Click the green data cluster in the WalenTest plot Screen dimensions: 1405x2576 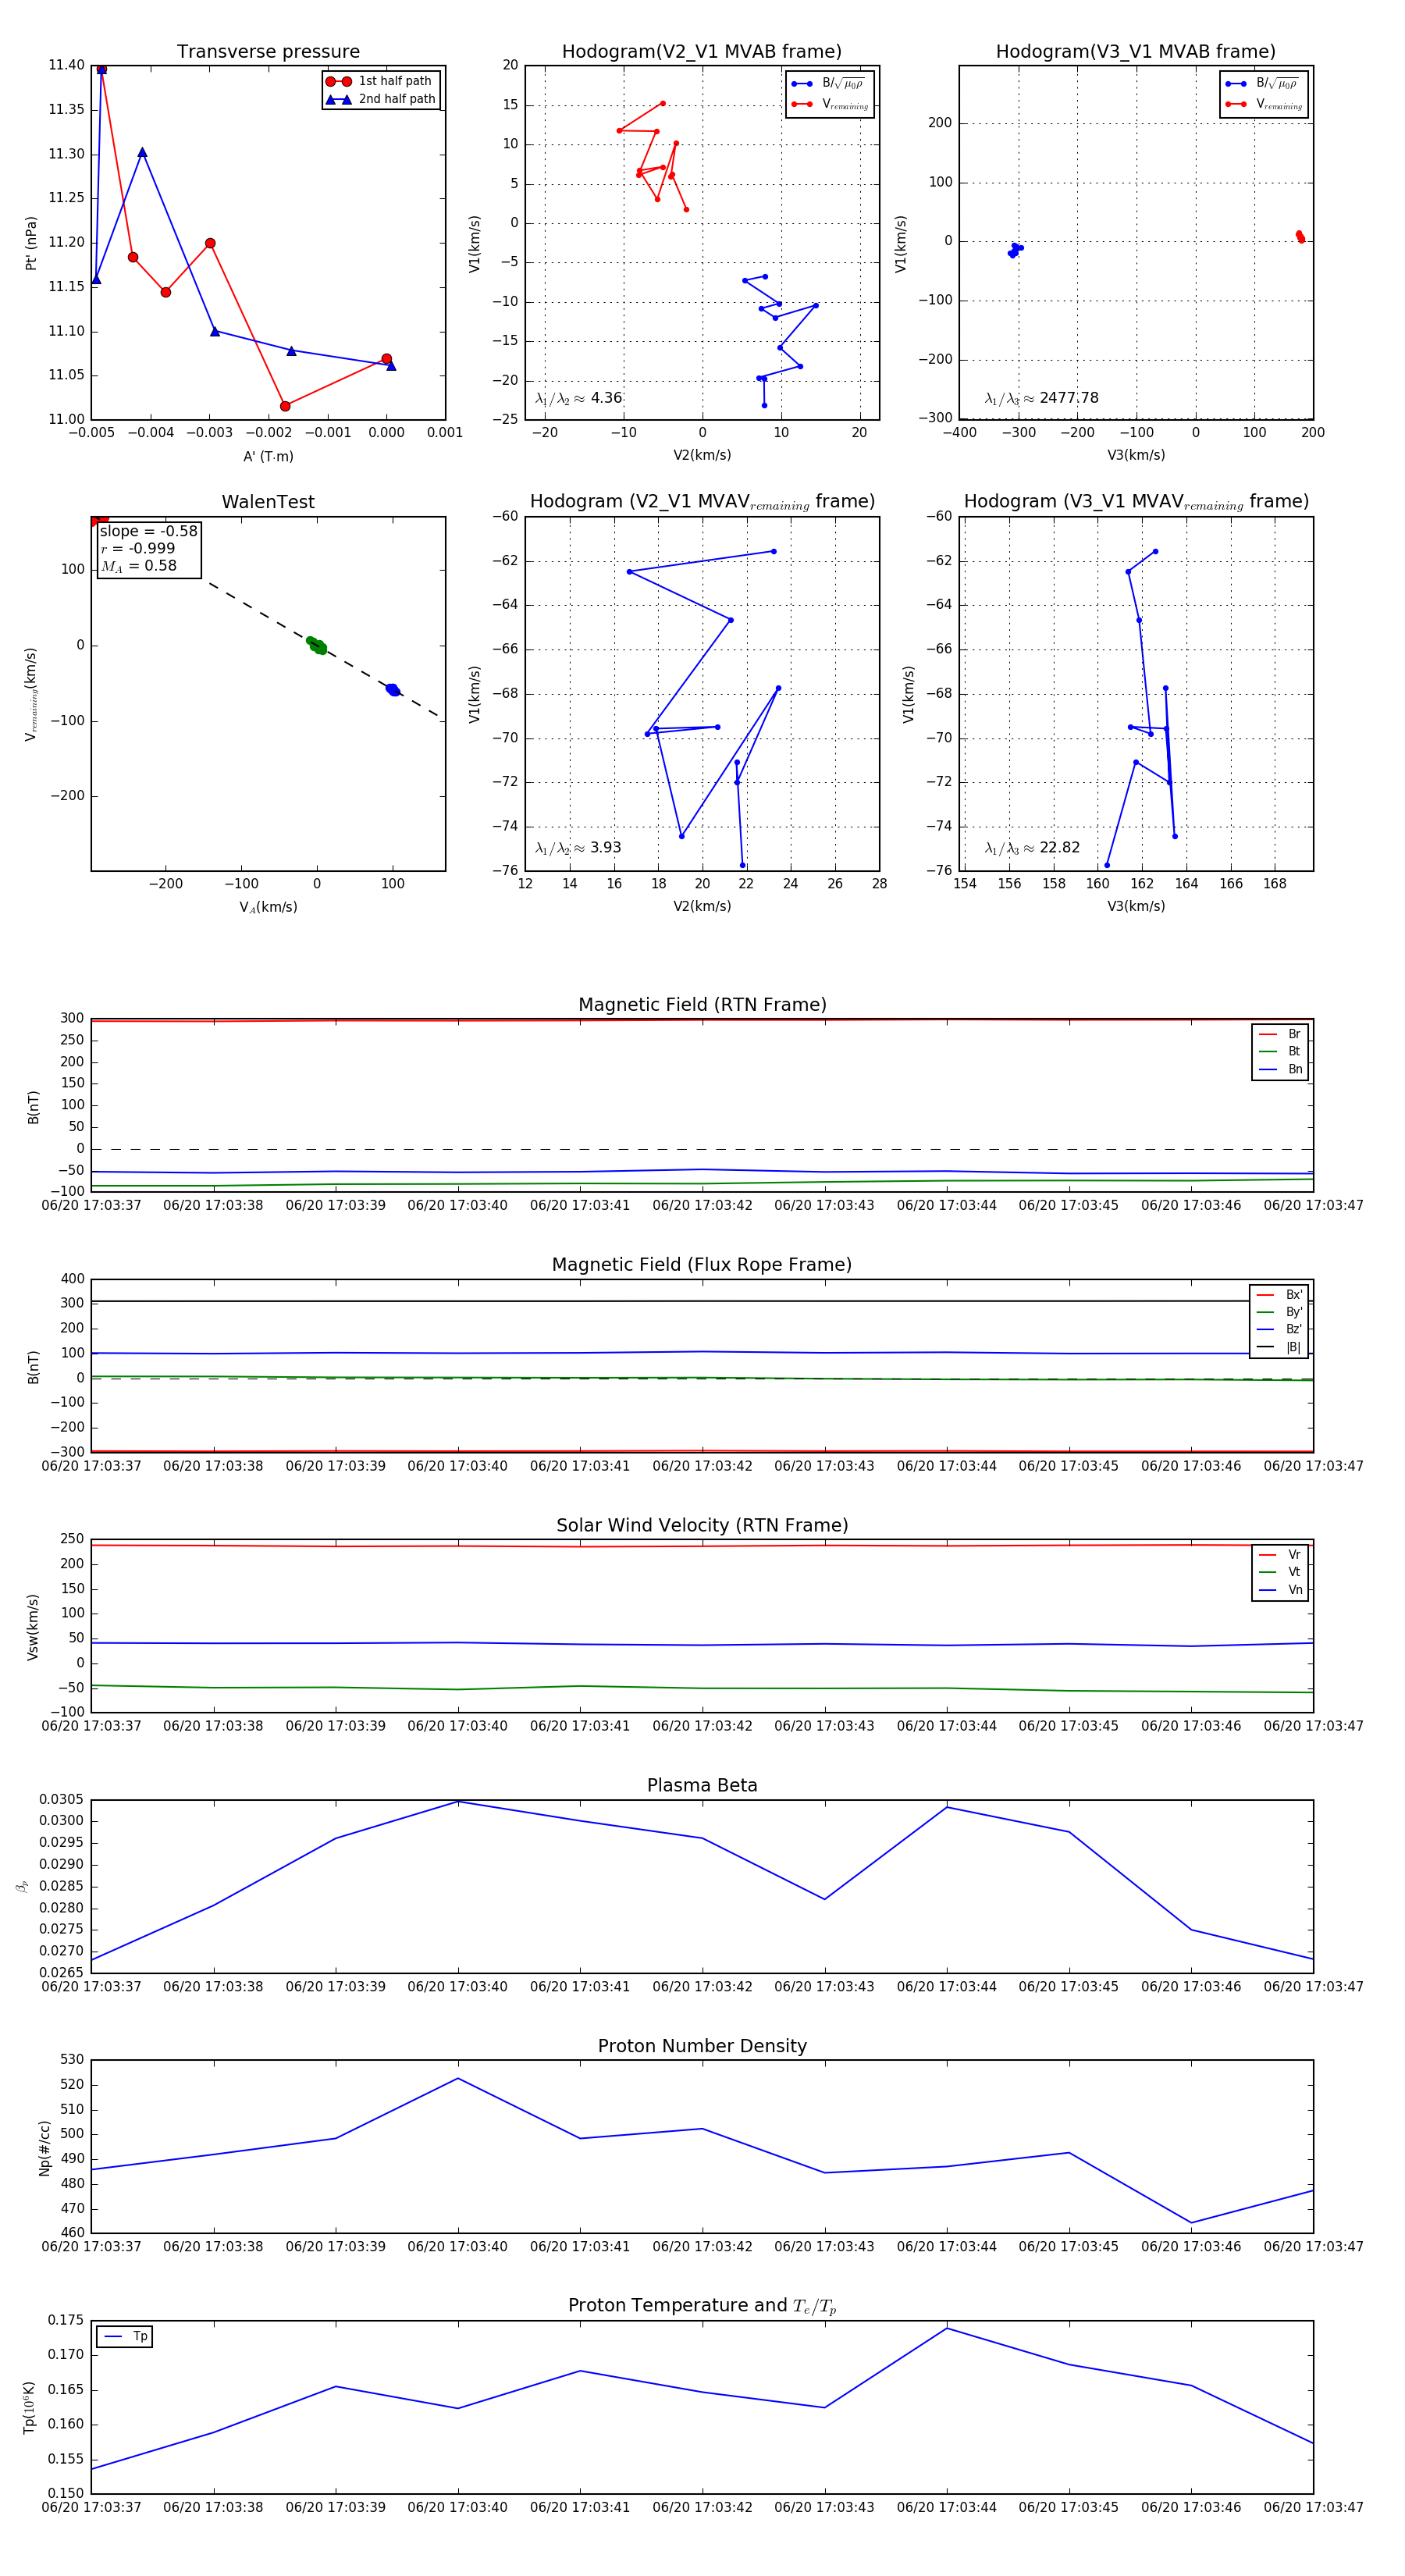pos(316,646)
